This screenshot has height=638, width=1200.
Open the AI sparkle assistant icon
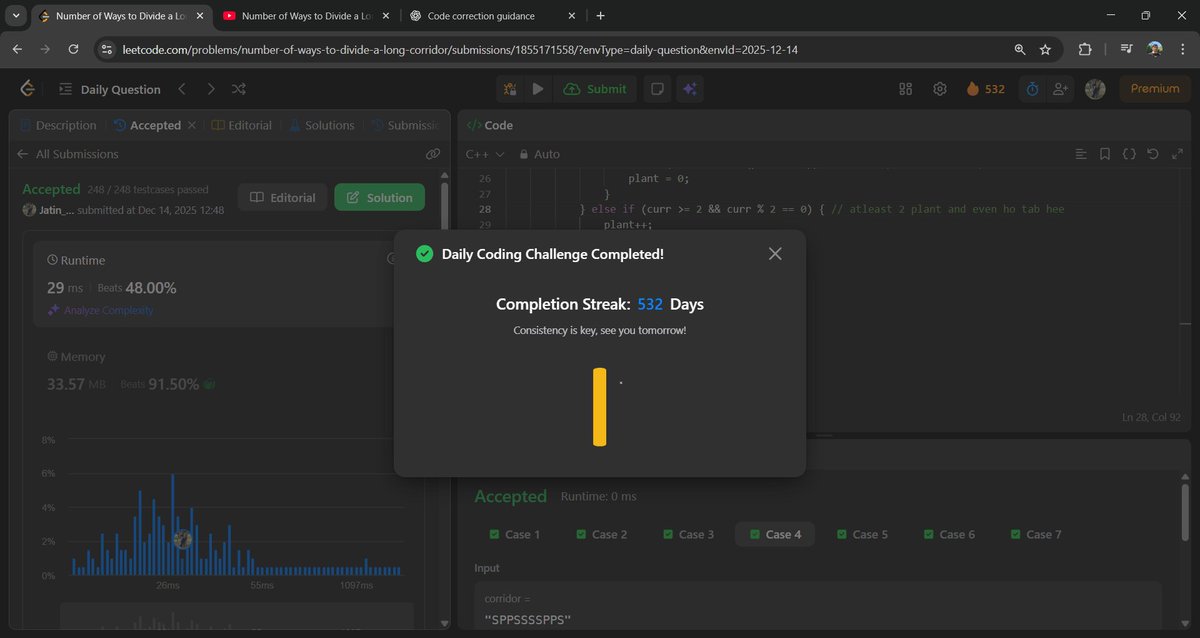(689, 89)
